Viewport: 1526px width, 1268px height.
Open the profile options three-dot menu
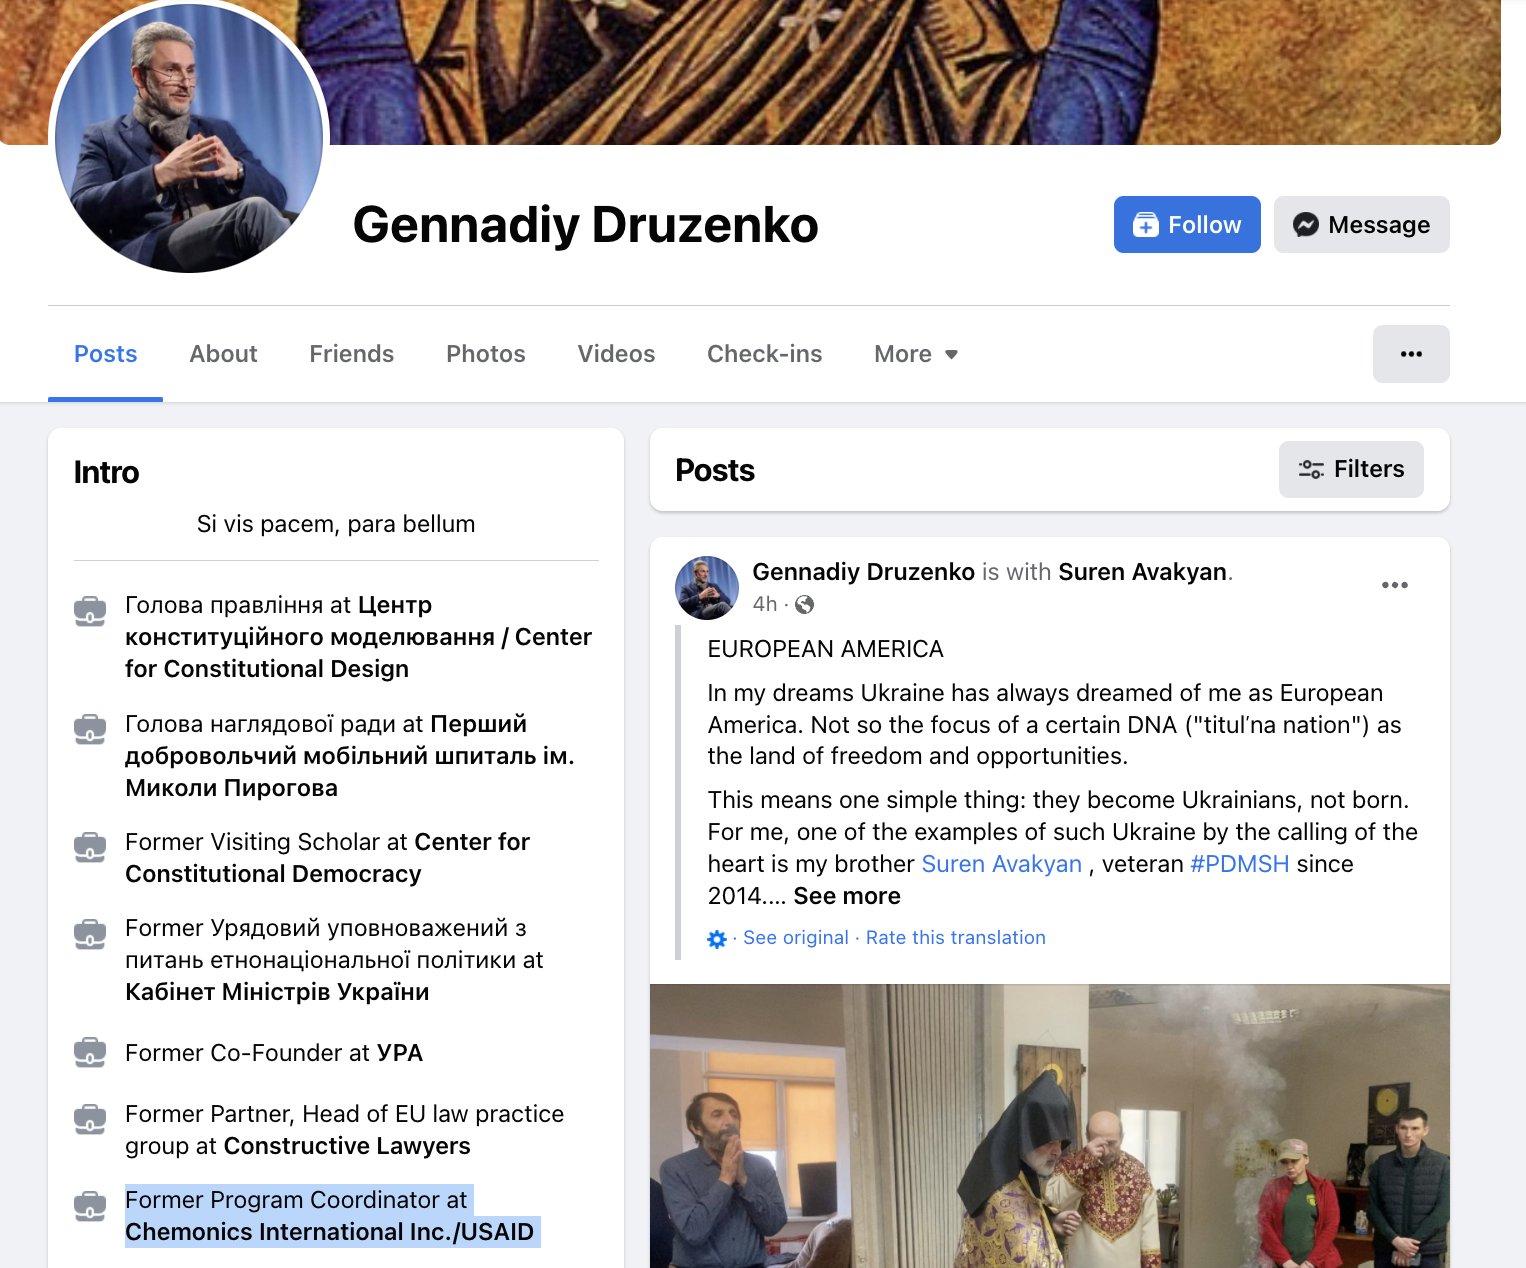pyautogui.click(x=1411, y=354)
